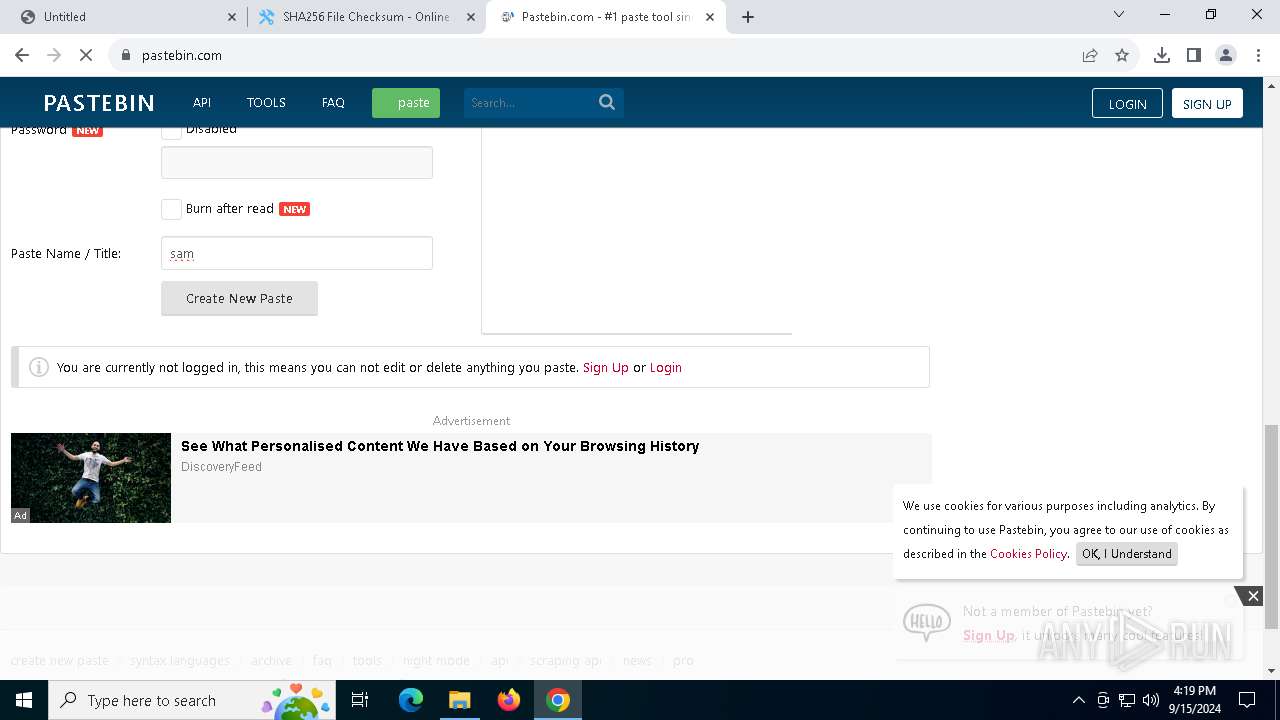Close the Pastebin.com tab
The image size is (1280, 720).
710,16
